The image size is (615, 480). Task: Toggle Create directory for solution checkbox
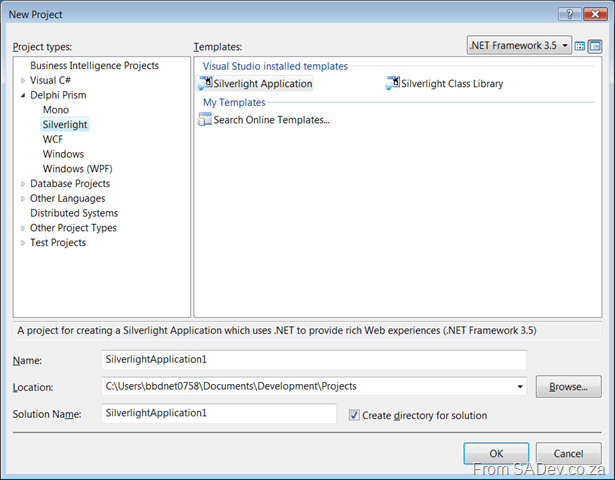(x=354, y=415)
